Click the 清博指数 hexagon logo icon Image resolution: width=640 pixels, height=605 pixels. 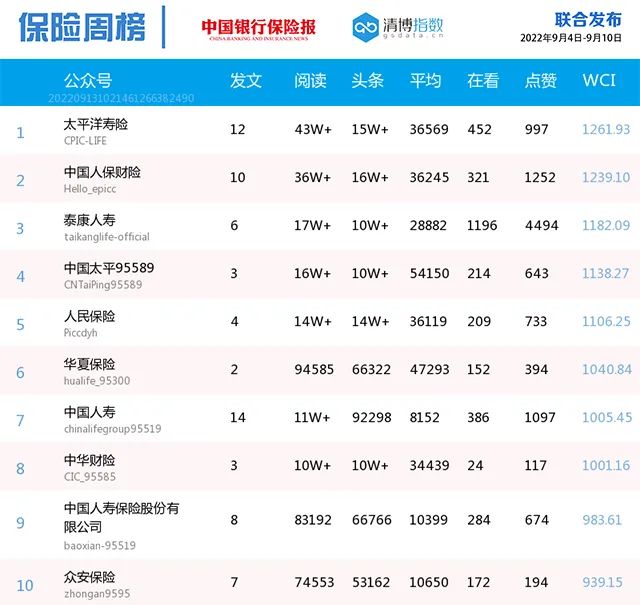click(x=365, y=27)
